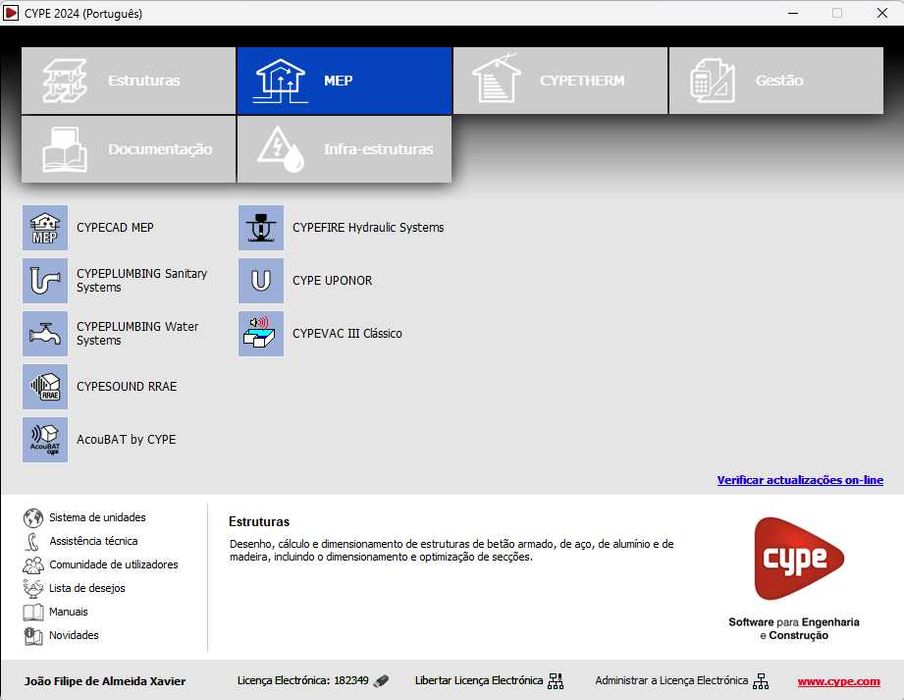
Task: Launch the CYPEVAC III Clássico icon
Action: 261,334
